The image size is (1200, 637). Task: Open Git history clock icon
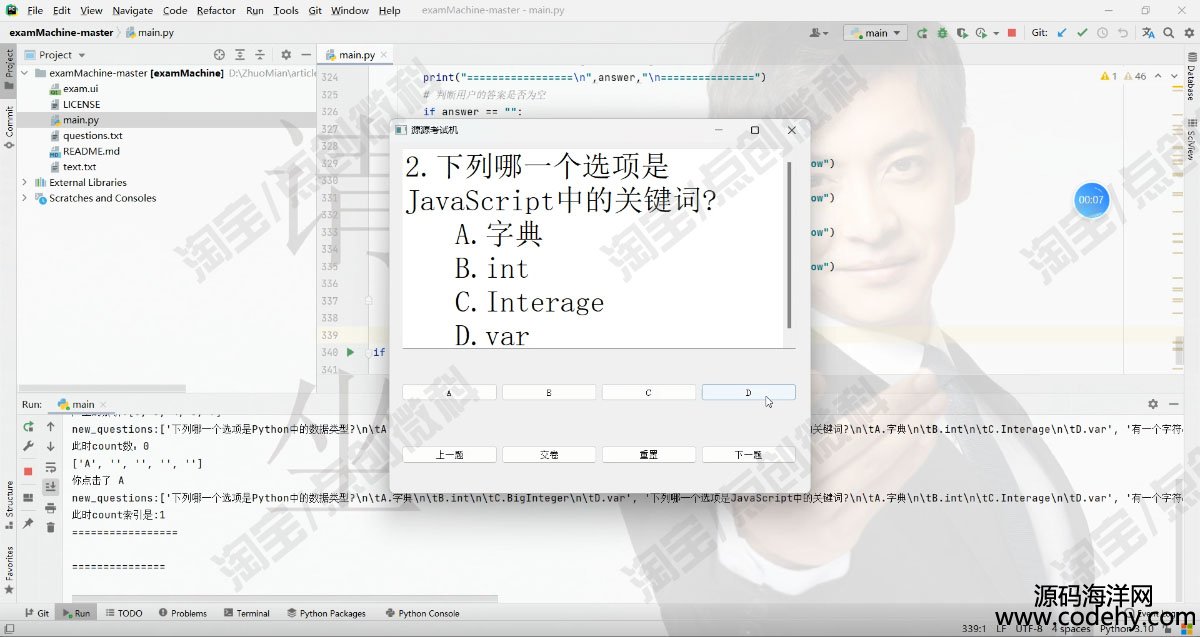tap(1102, 33)
